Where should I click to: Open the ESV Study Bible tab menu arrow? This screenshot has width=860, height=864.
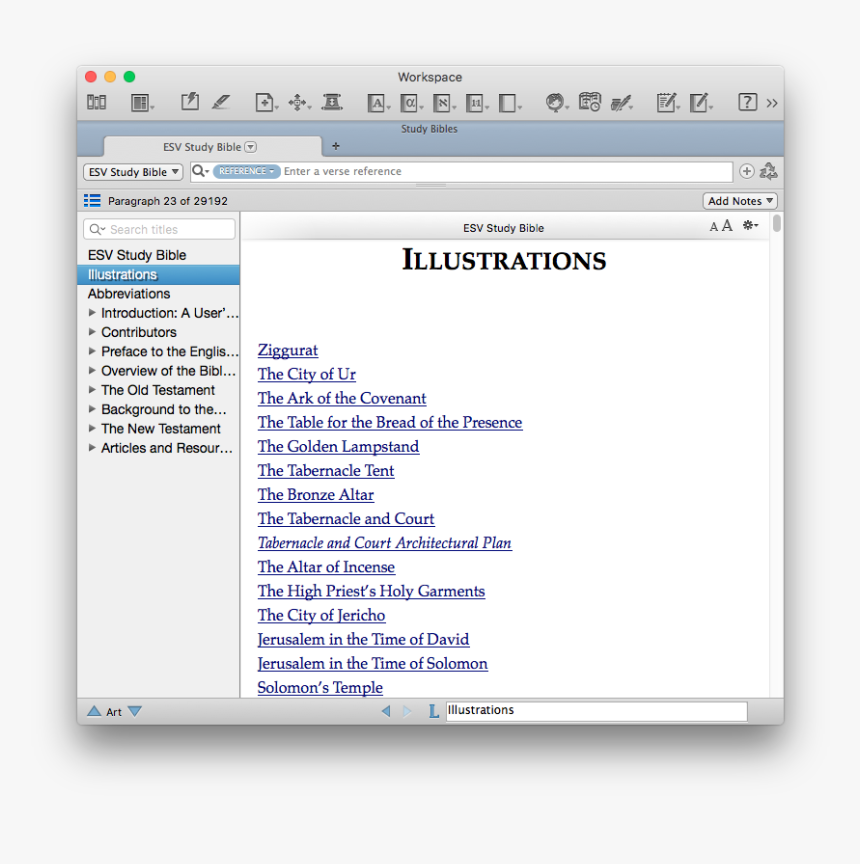point(251,147)
